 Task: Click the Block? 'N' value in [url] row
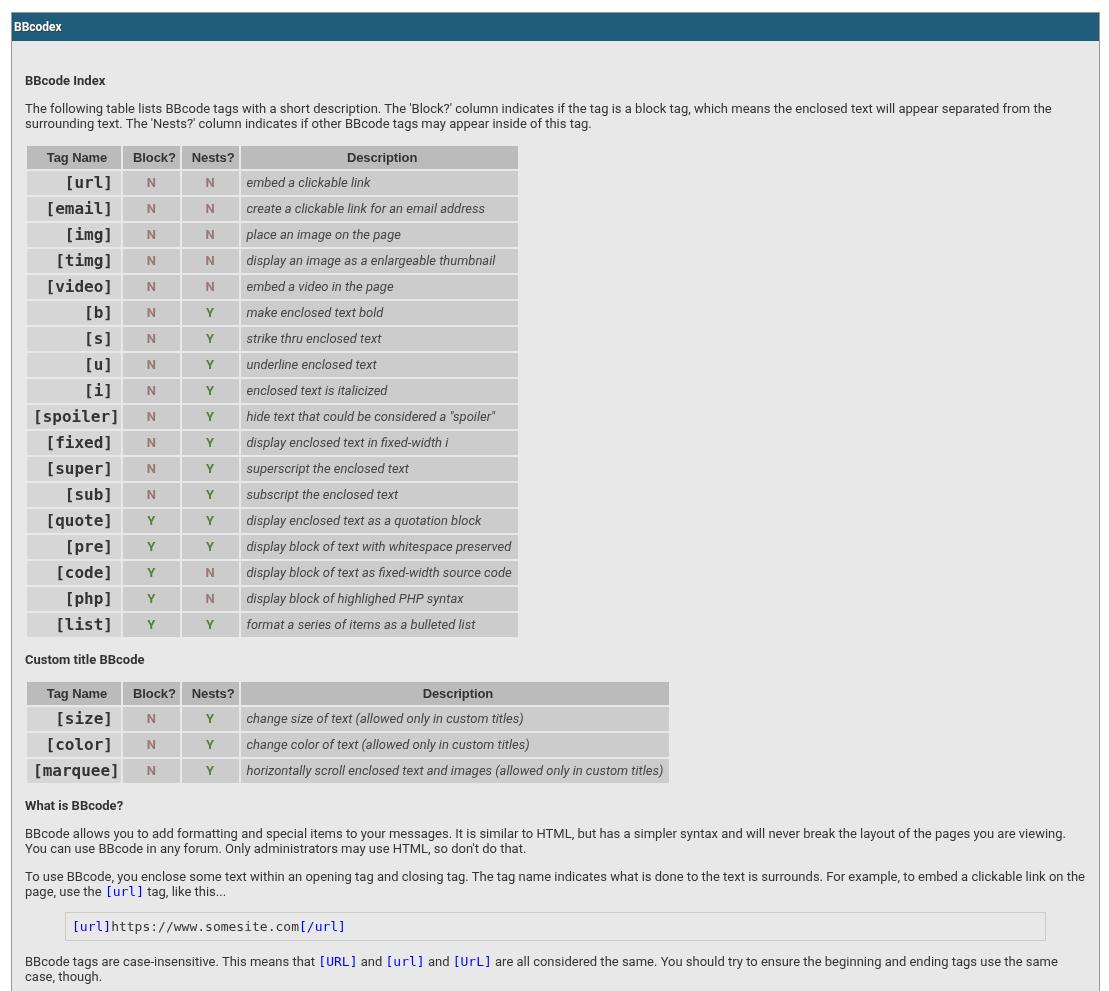point(151,182)
